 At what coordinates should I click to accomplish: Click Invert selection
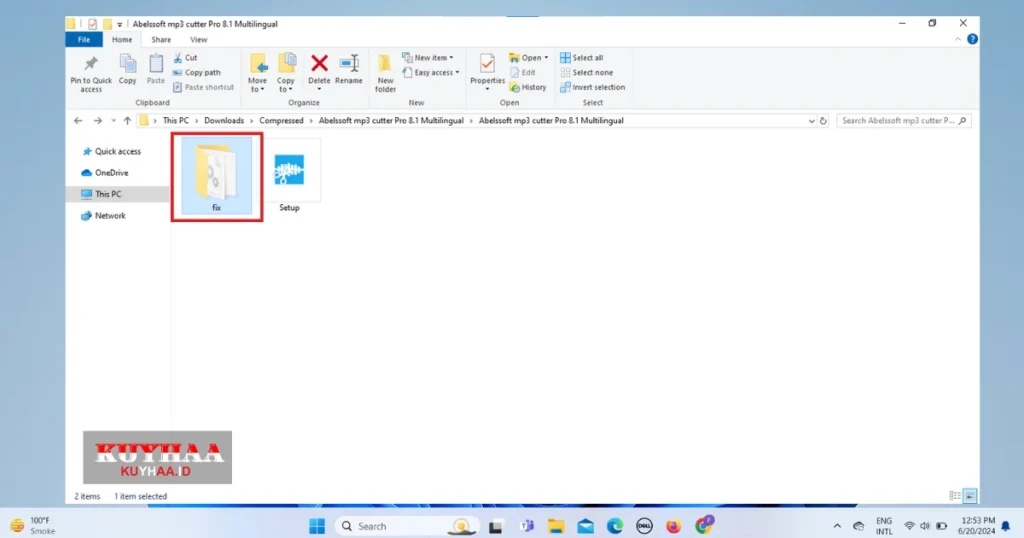click(x=592, y=87)
